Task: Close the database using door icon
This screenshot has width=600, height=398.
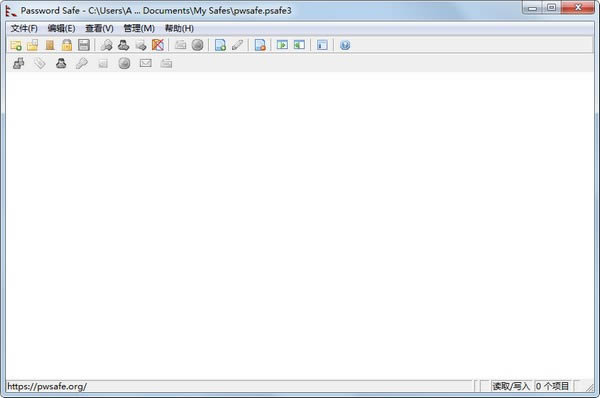Action: 50,45
